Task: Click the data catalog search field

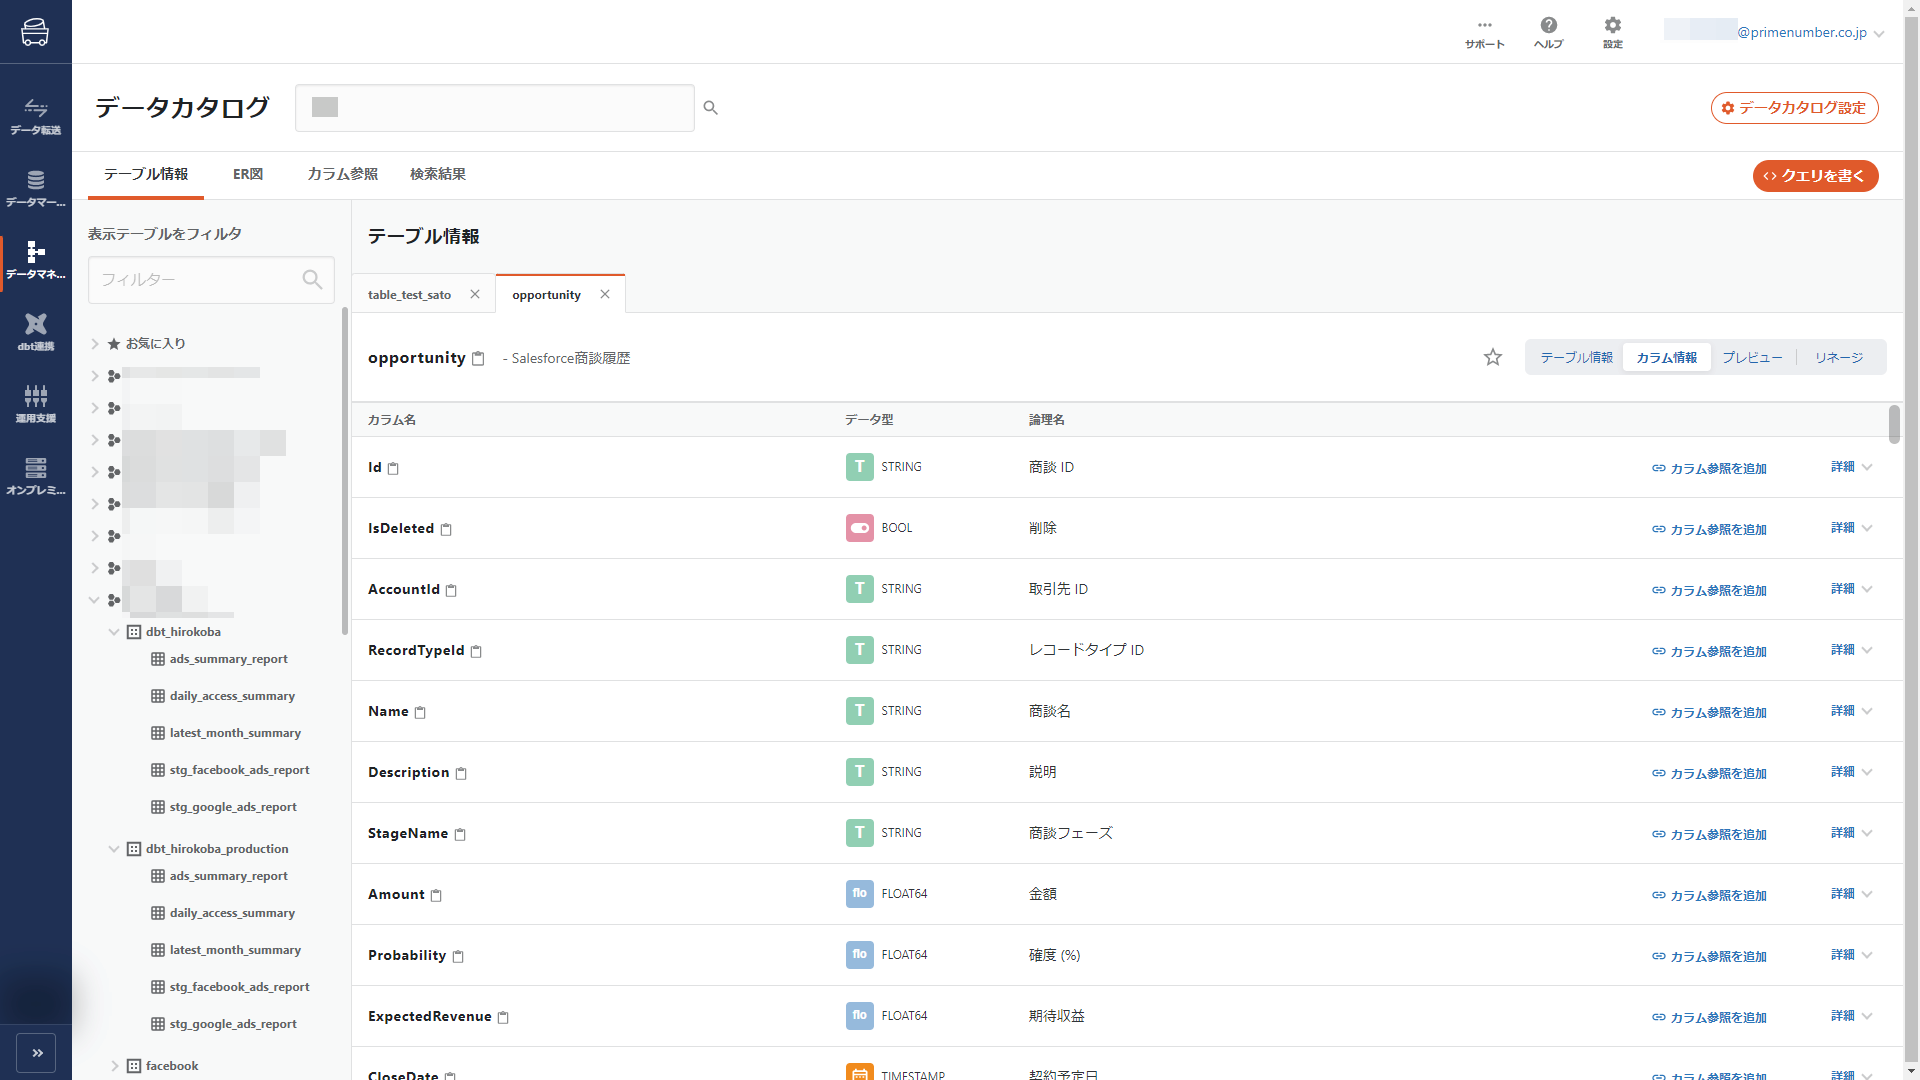Action: click(x=495, y=108)
